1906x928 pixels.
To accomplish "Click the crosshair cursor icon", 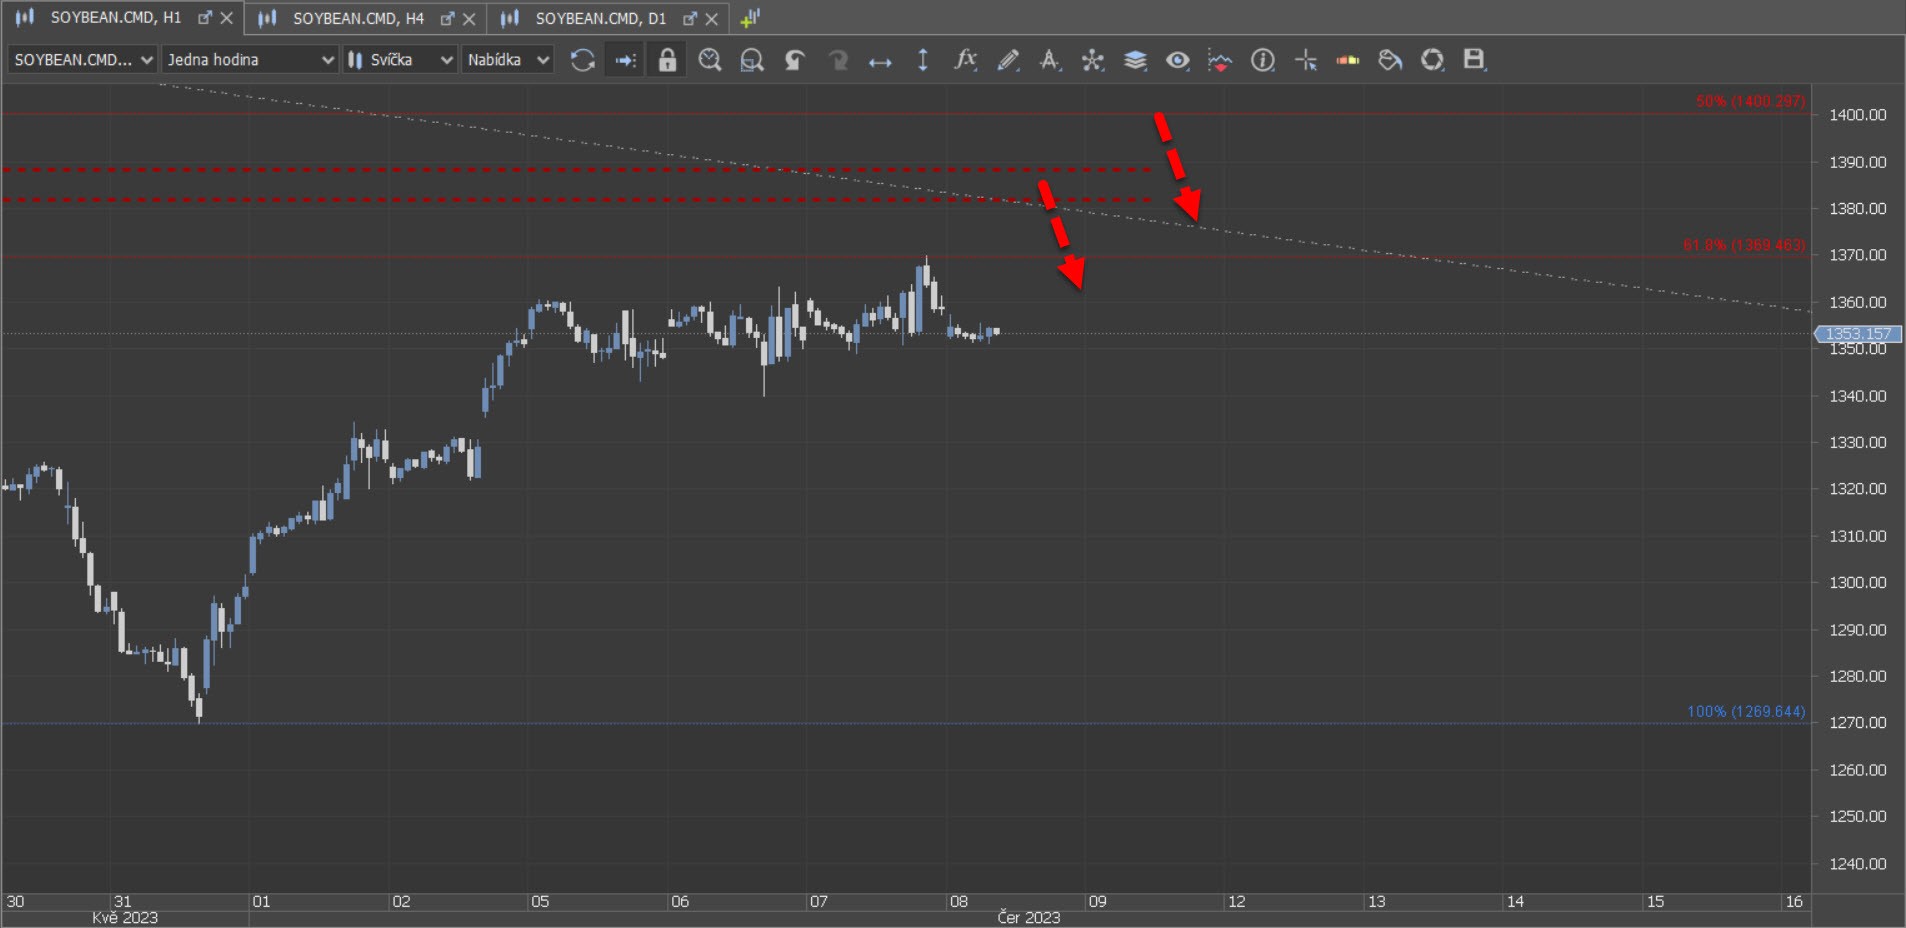I will (1306, 60).
